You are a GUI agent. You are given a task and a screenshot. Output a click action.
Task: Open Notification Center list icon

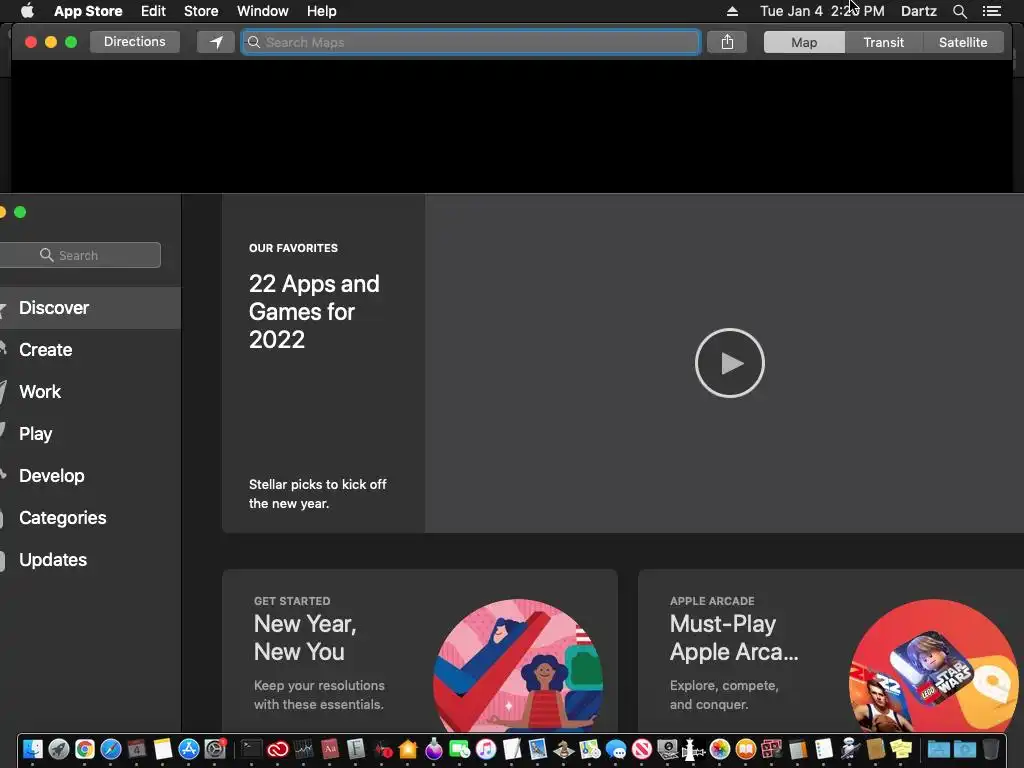[991, 11]
